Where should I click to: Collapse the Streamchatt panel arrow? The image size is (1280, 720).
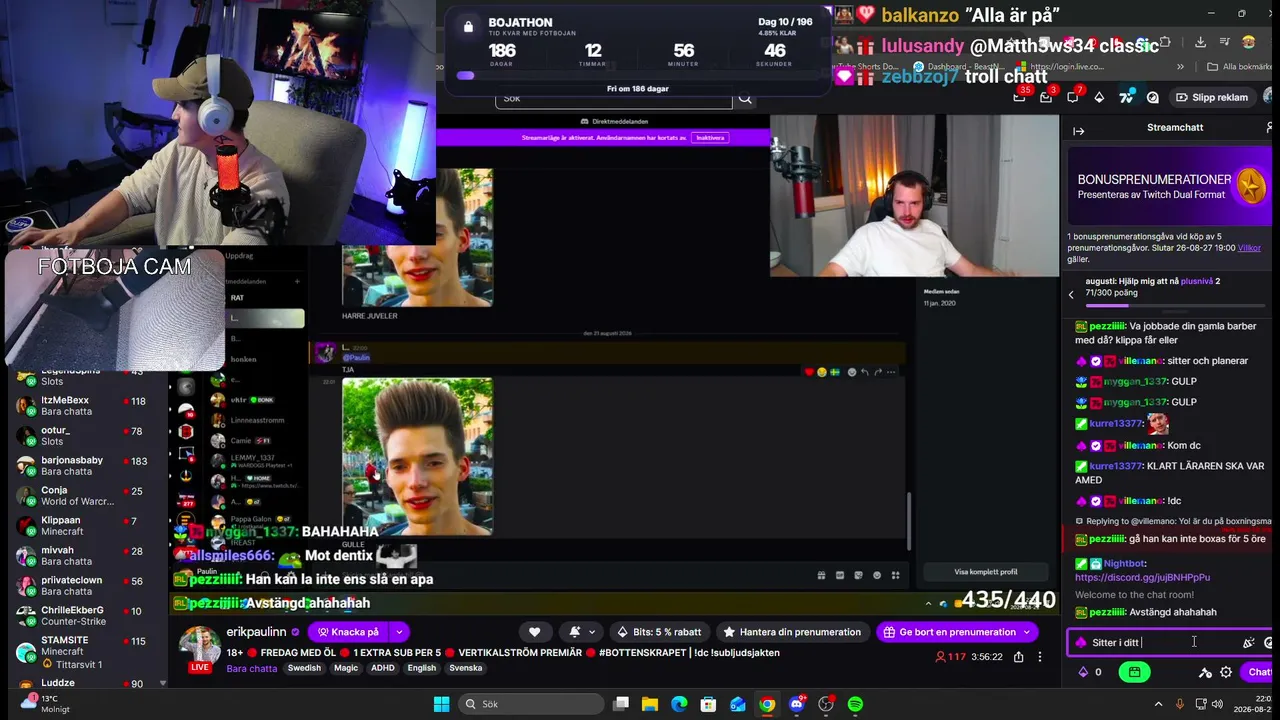(1079, 131)
